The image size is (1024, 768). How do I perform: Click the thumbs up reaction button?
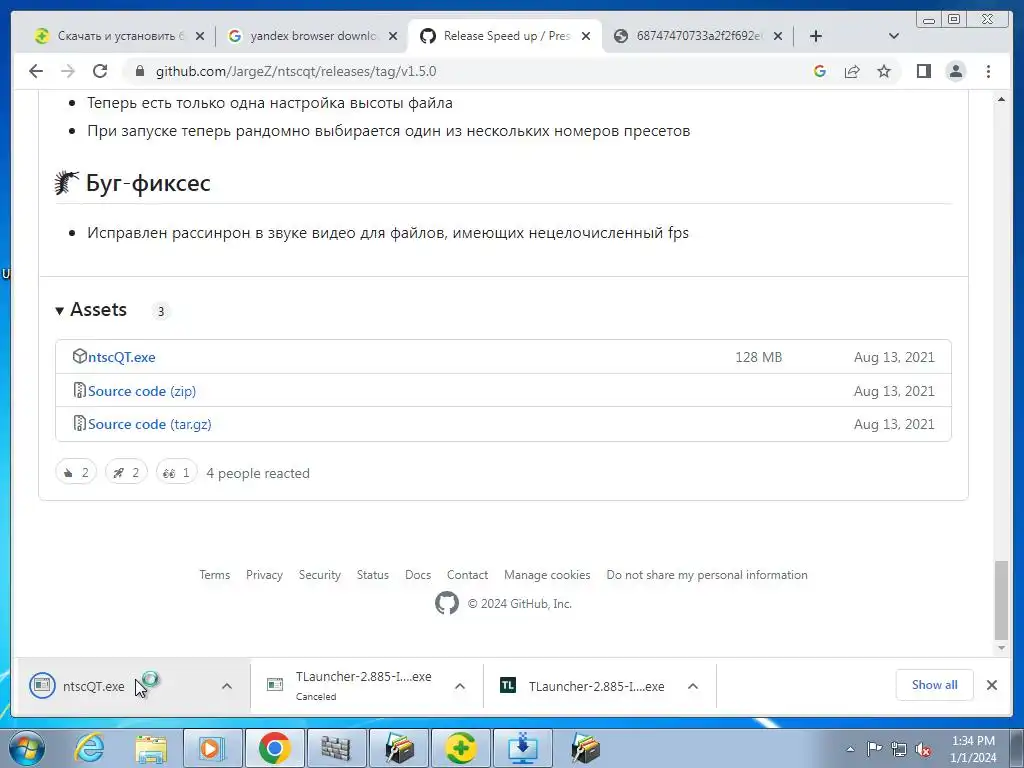pos(76,472)
